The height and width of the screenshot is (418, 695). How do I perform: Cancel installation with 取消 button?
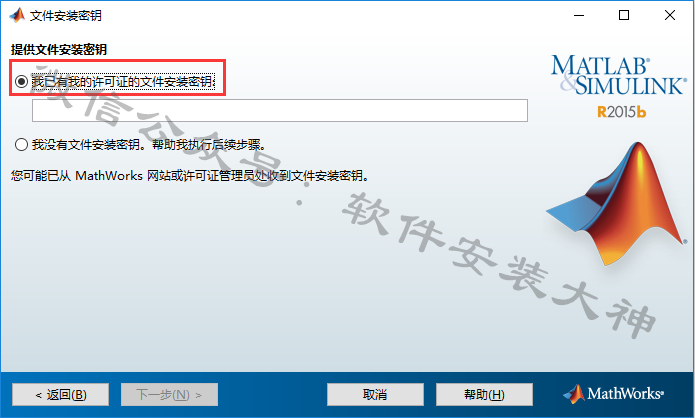[375, 395]
